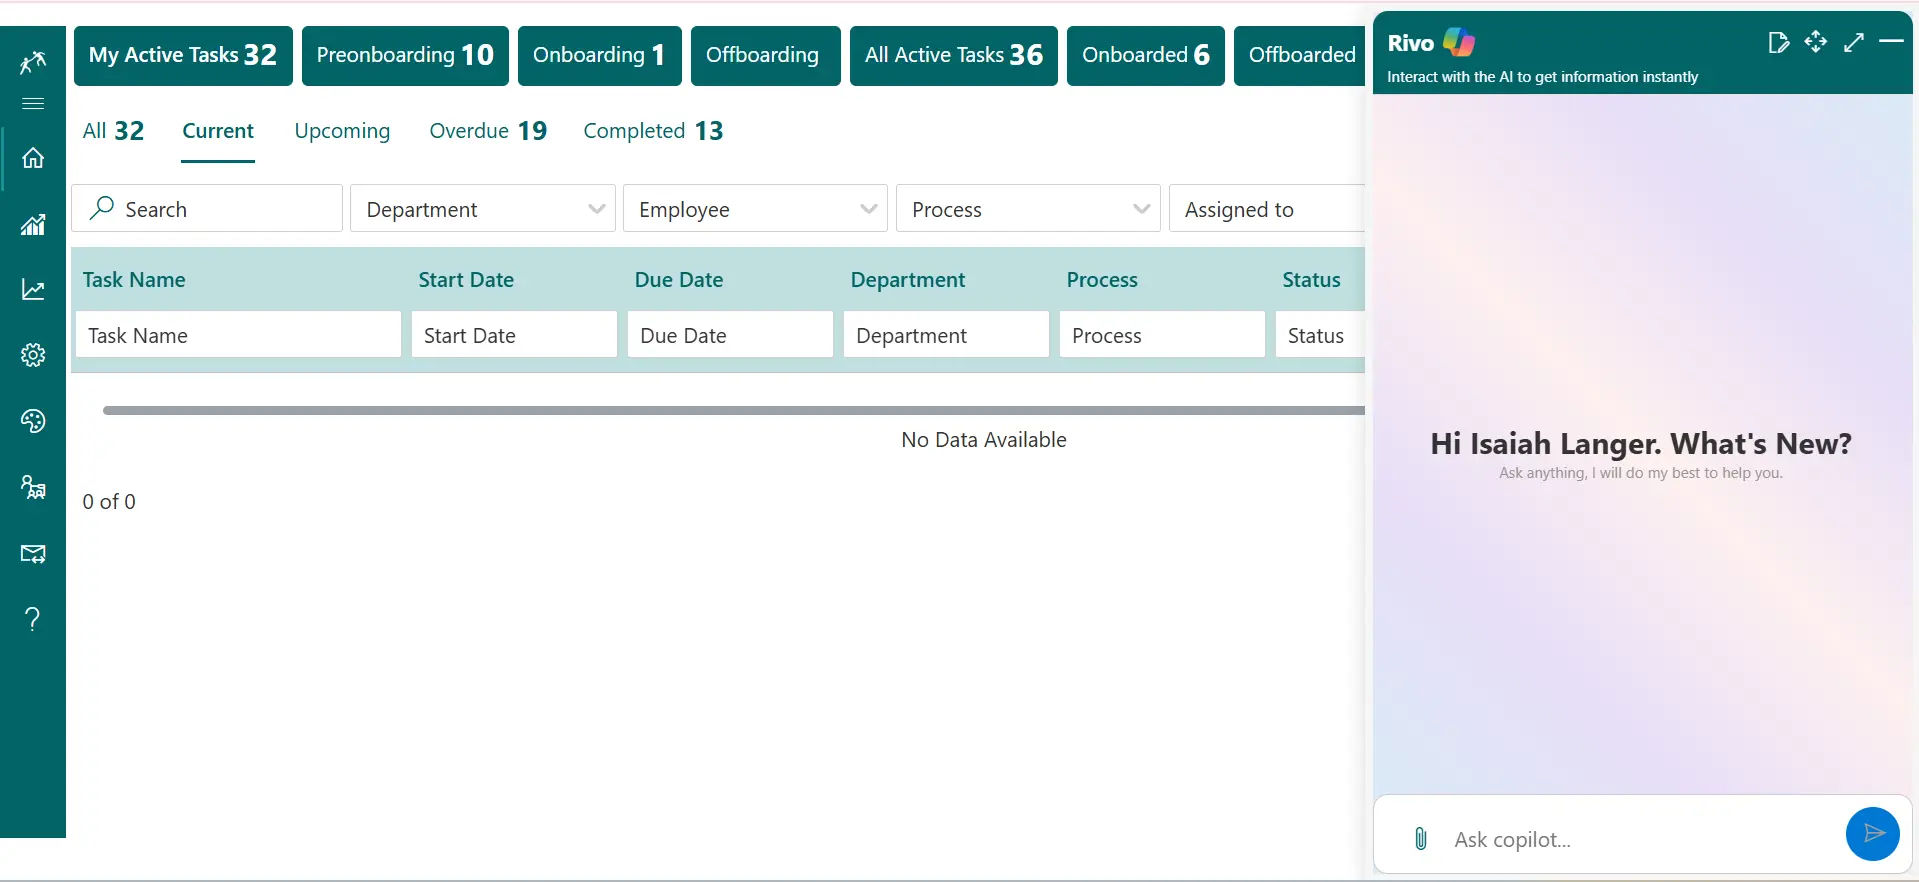The height and width of the screenshot is (882, 1919).
Task: Open the line chart reports icon
Action: 33,290
